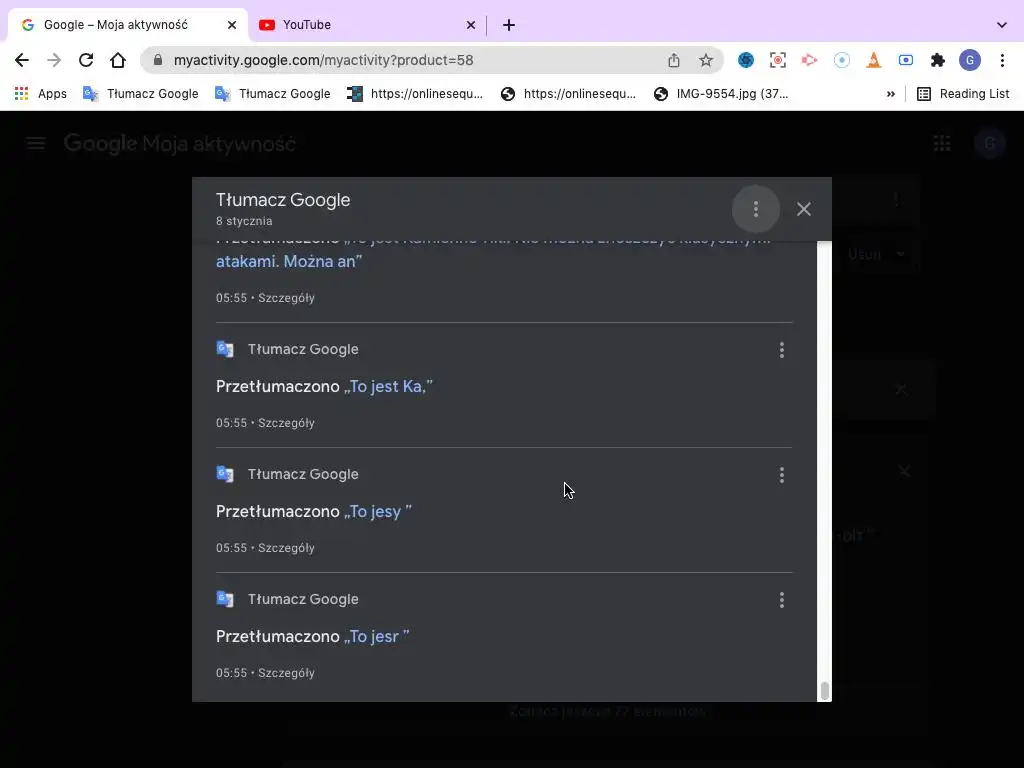Open the Reading List

963,93
